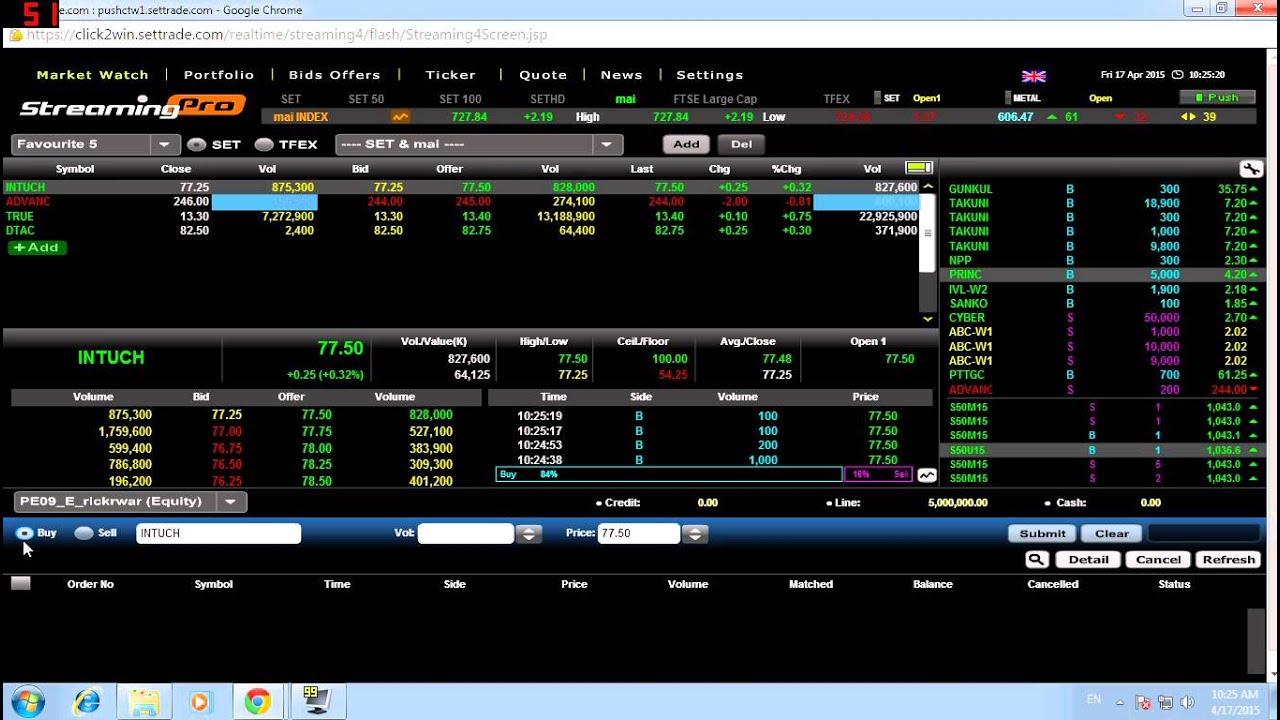Open Windows Start menu

[x=28, y=702]
